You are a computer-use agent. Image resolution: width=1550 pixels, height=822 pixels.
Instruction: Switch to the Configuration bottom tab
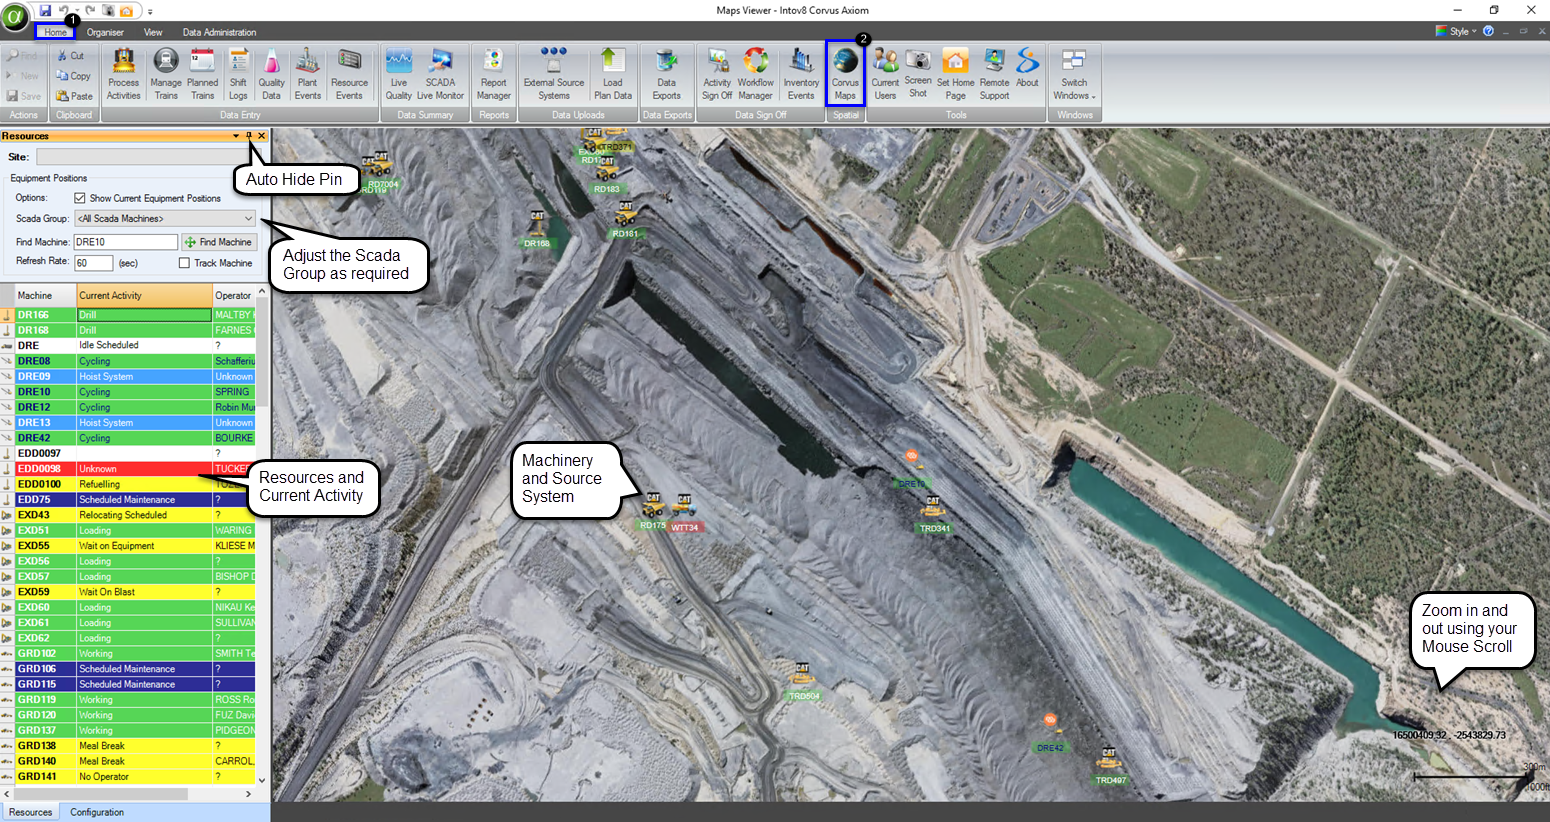97,812
